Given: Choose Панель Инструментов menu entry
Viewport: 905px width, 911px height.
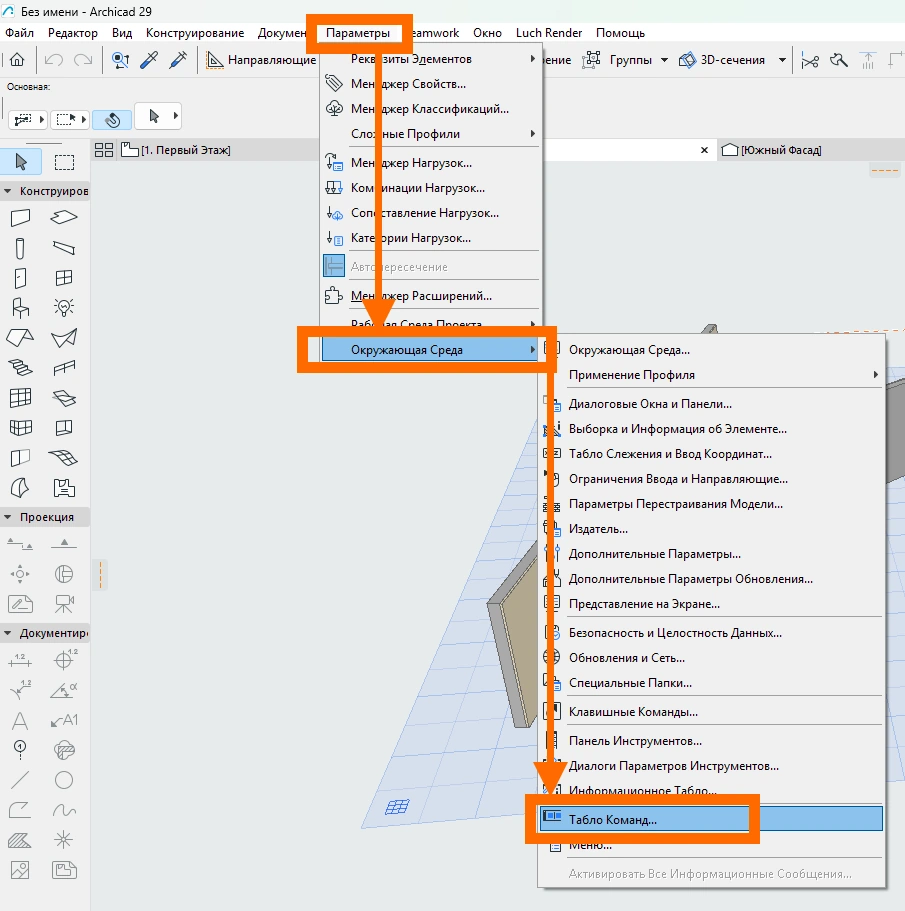Looking at the screenshot, I should pyautogui.click(x=710, y=741).
